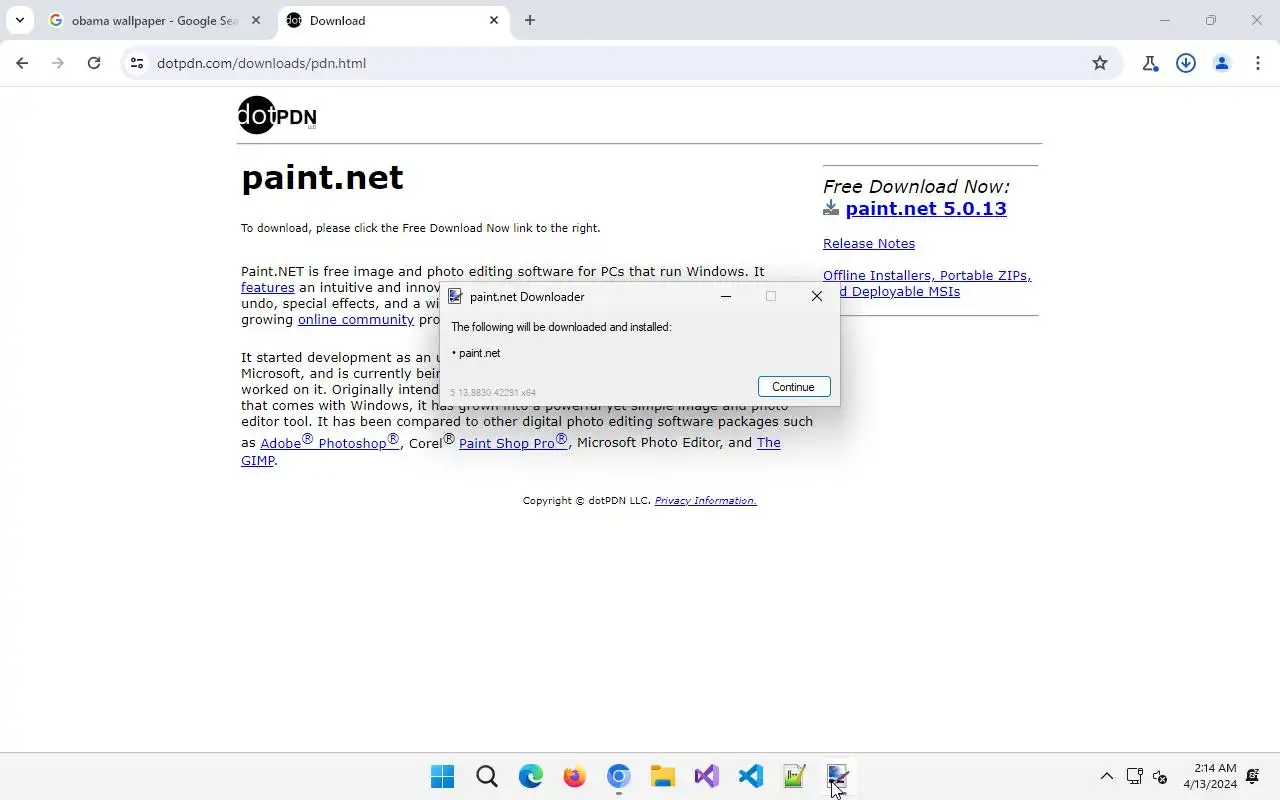Launch Firefox from the taskbar

[575, 776]
